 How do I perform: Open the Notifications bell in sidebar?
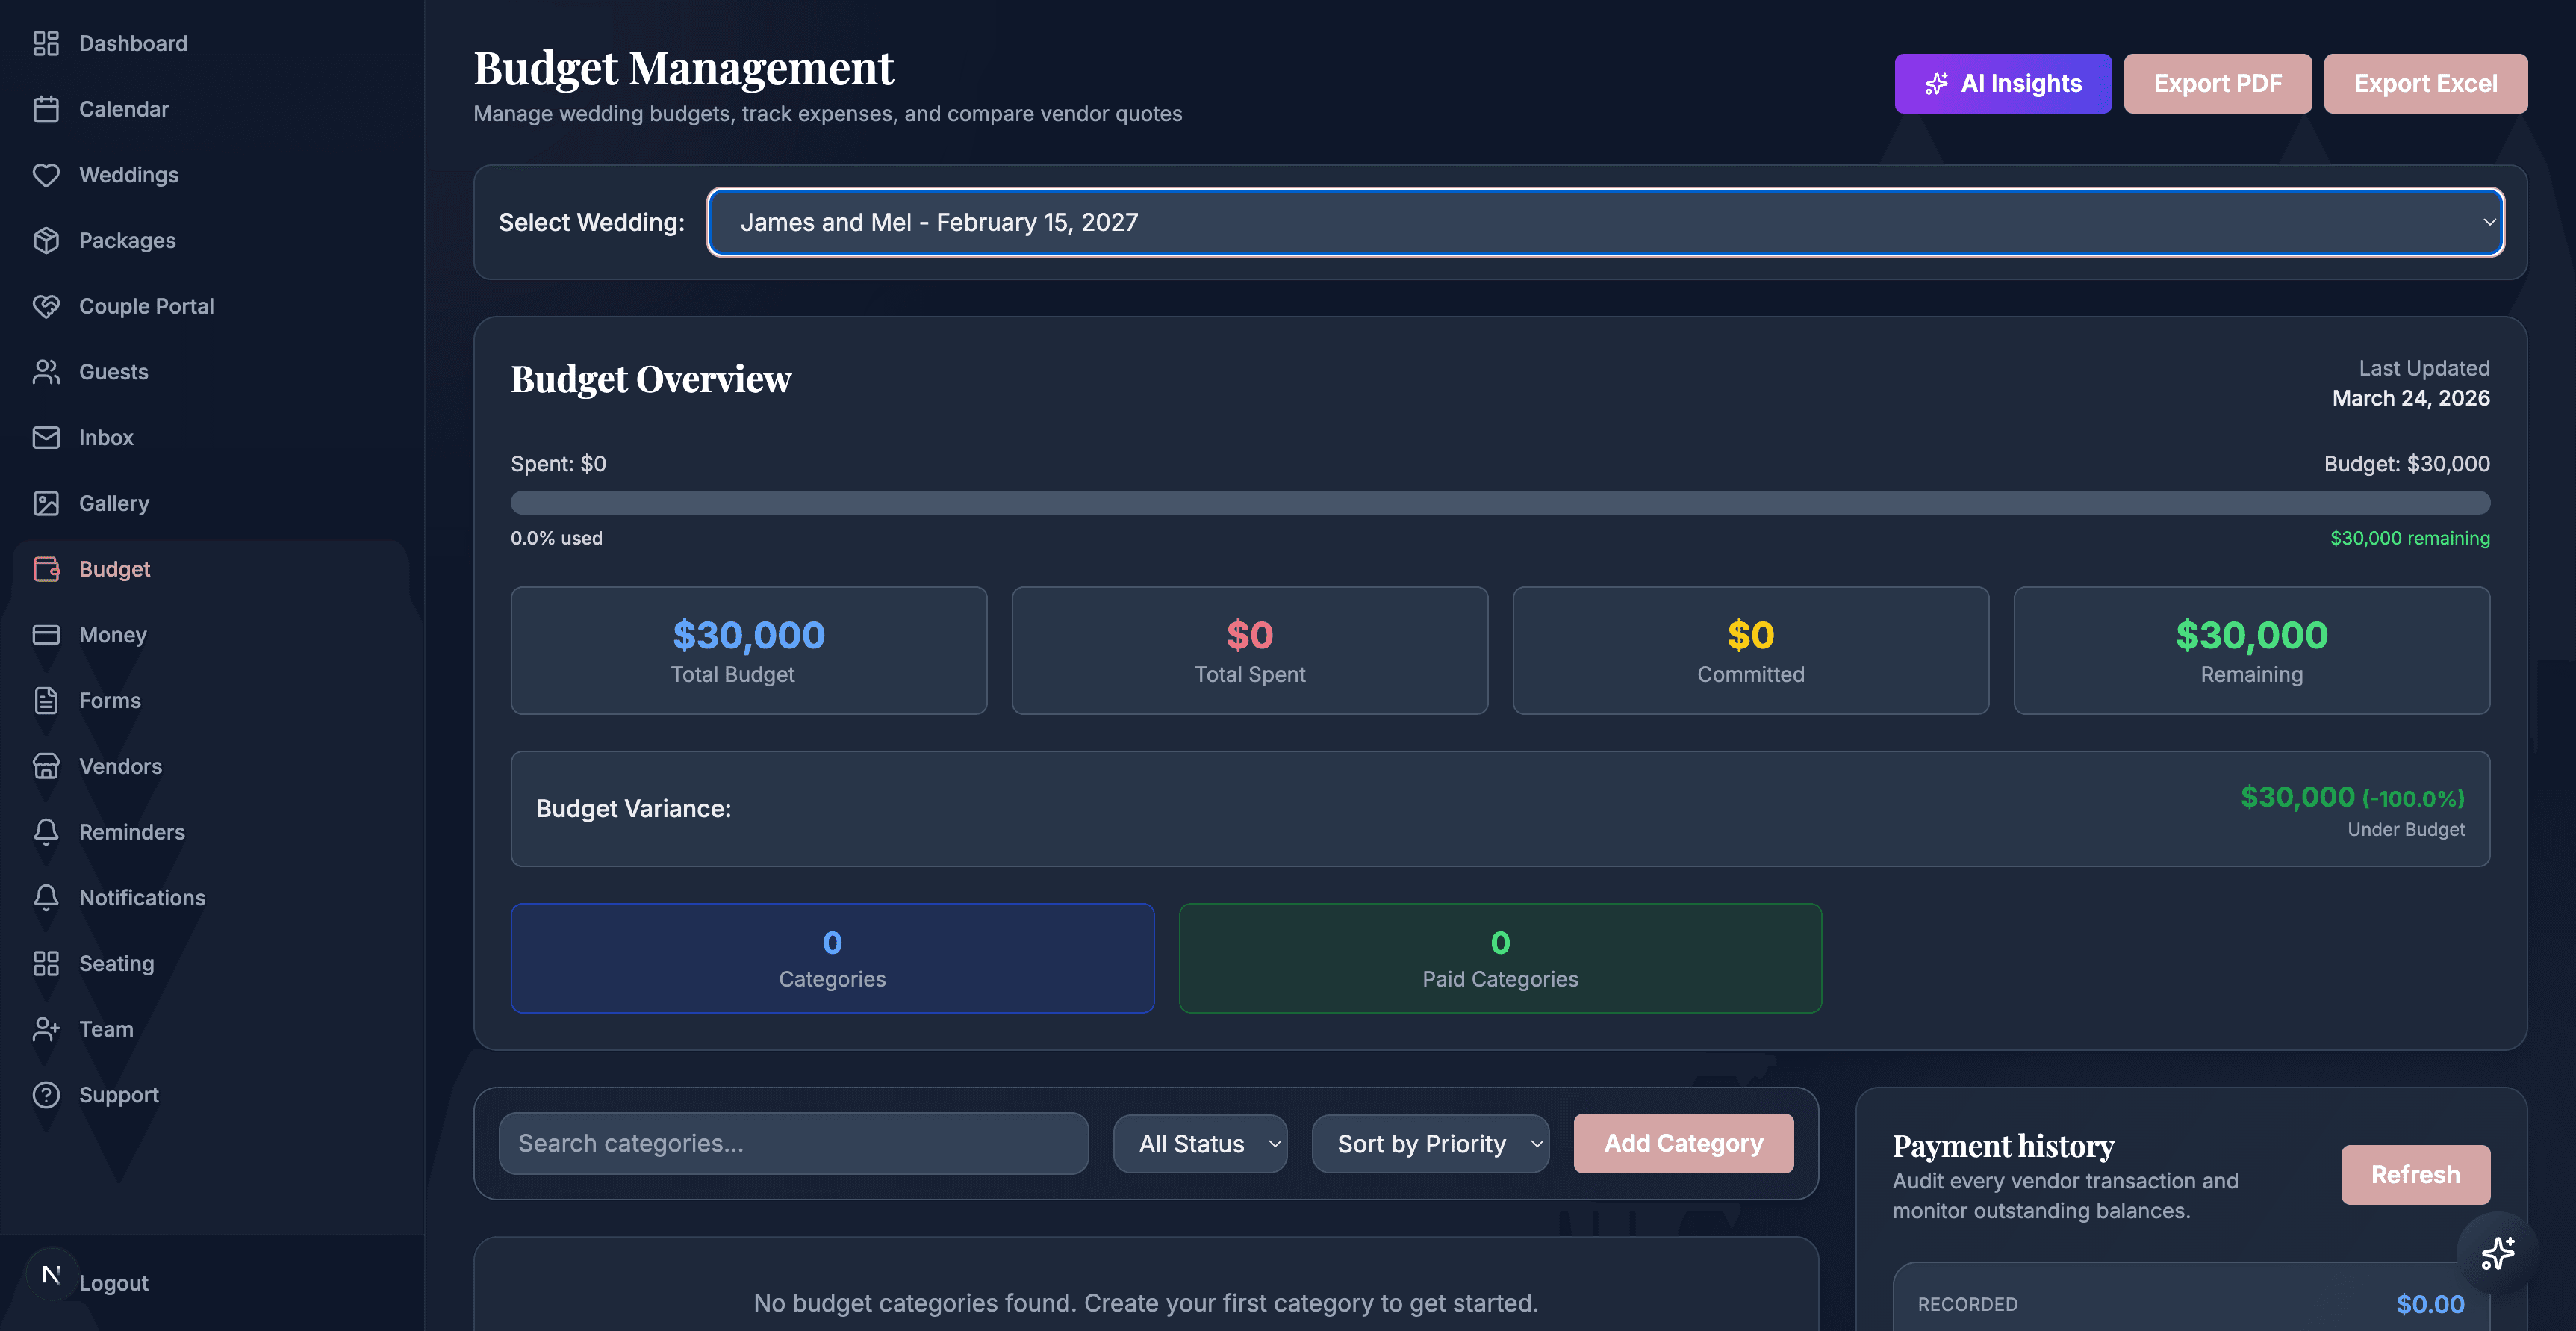click(x=47, y=897)
